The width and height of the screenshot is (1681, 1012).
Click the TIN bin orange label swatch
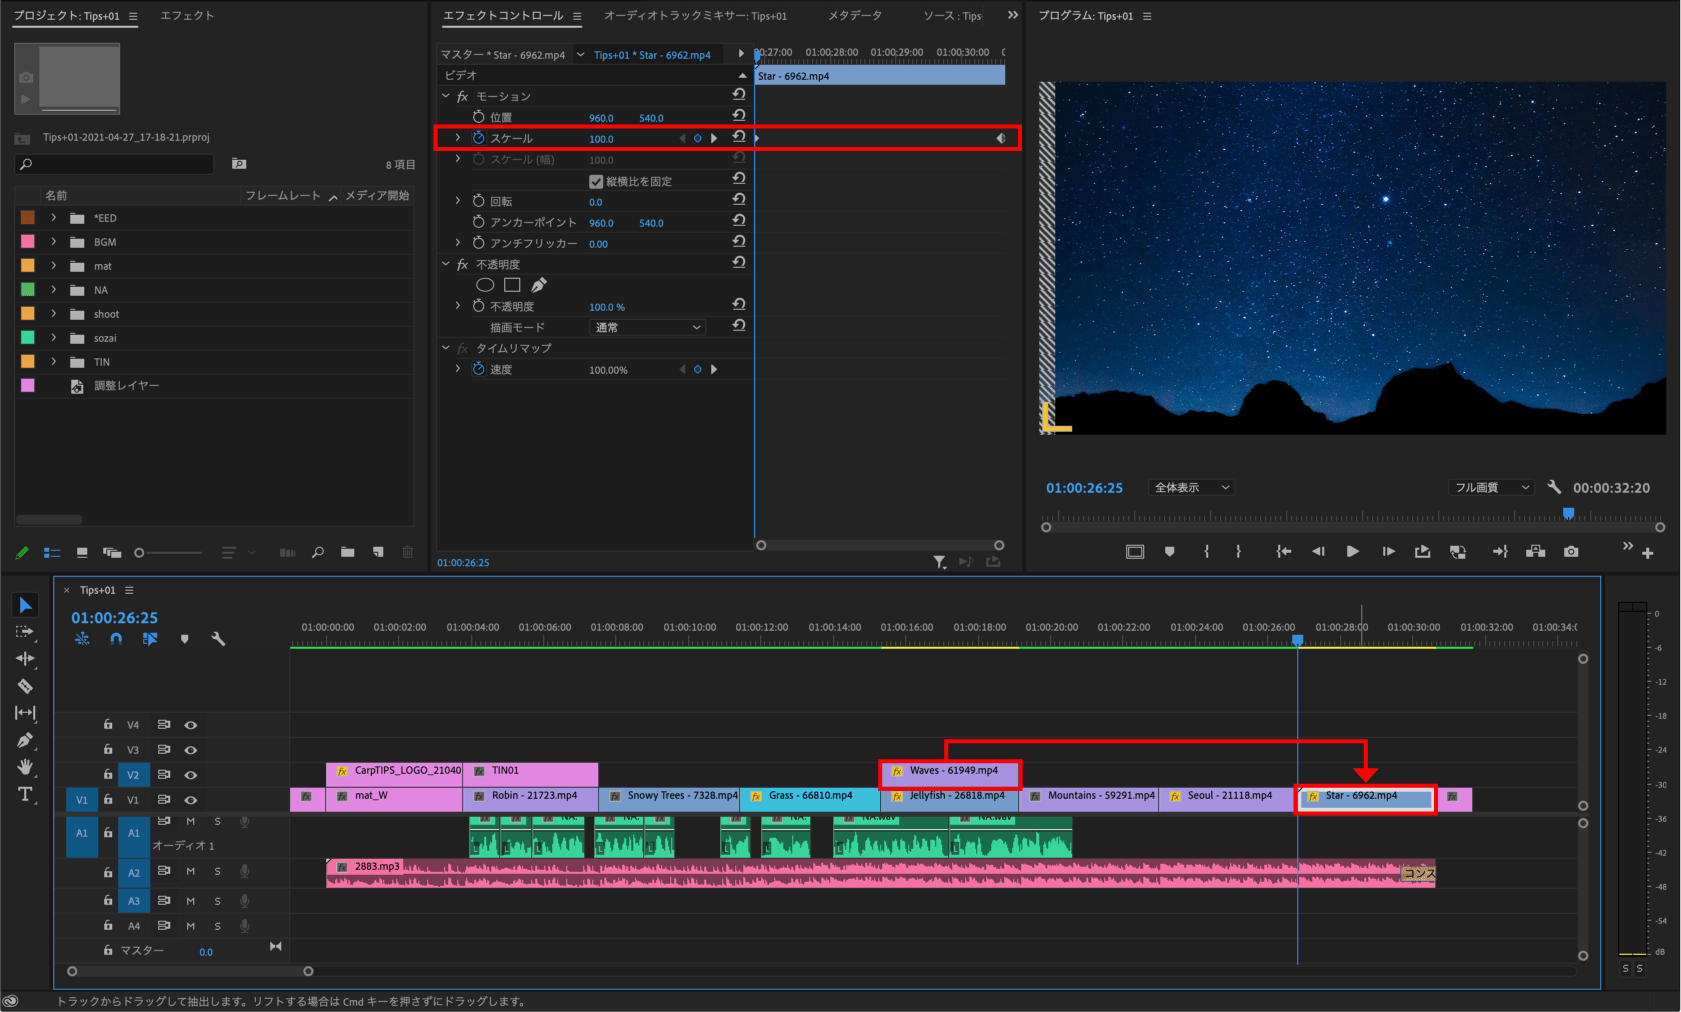click(28, 361)
